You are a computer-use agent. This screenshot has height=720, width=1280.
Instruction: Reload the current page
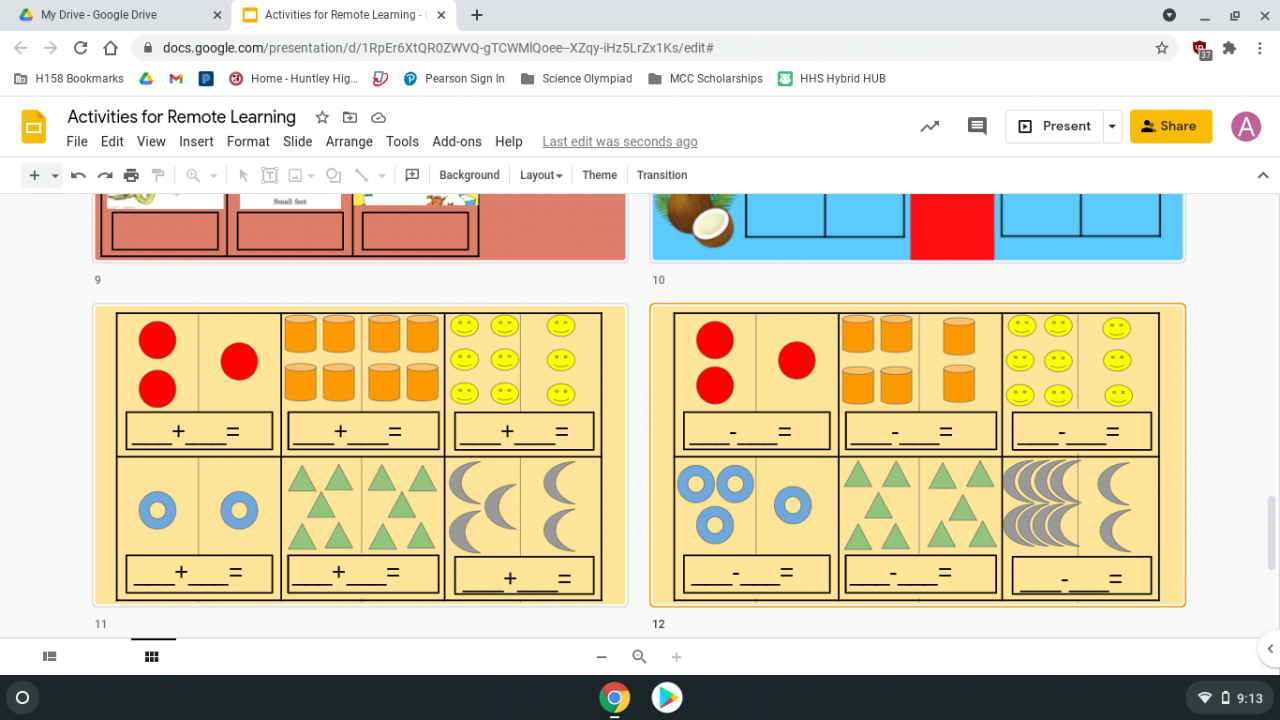coord(81,48)
